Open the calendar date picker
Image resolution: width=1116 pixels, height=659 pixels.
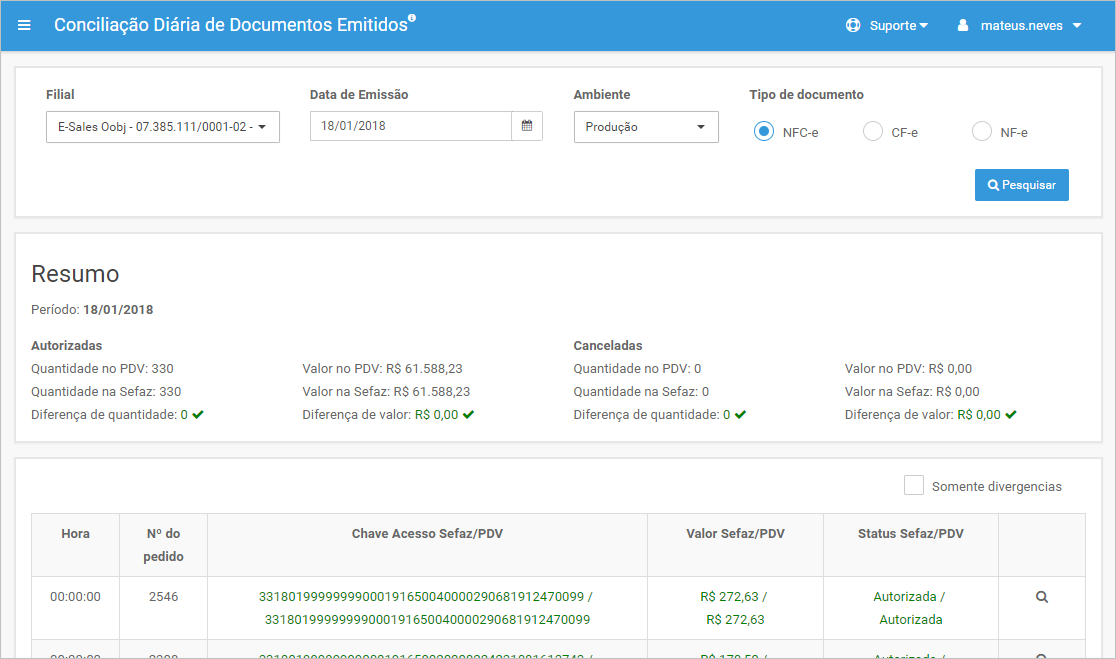point(527,126)
